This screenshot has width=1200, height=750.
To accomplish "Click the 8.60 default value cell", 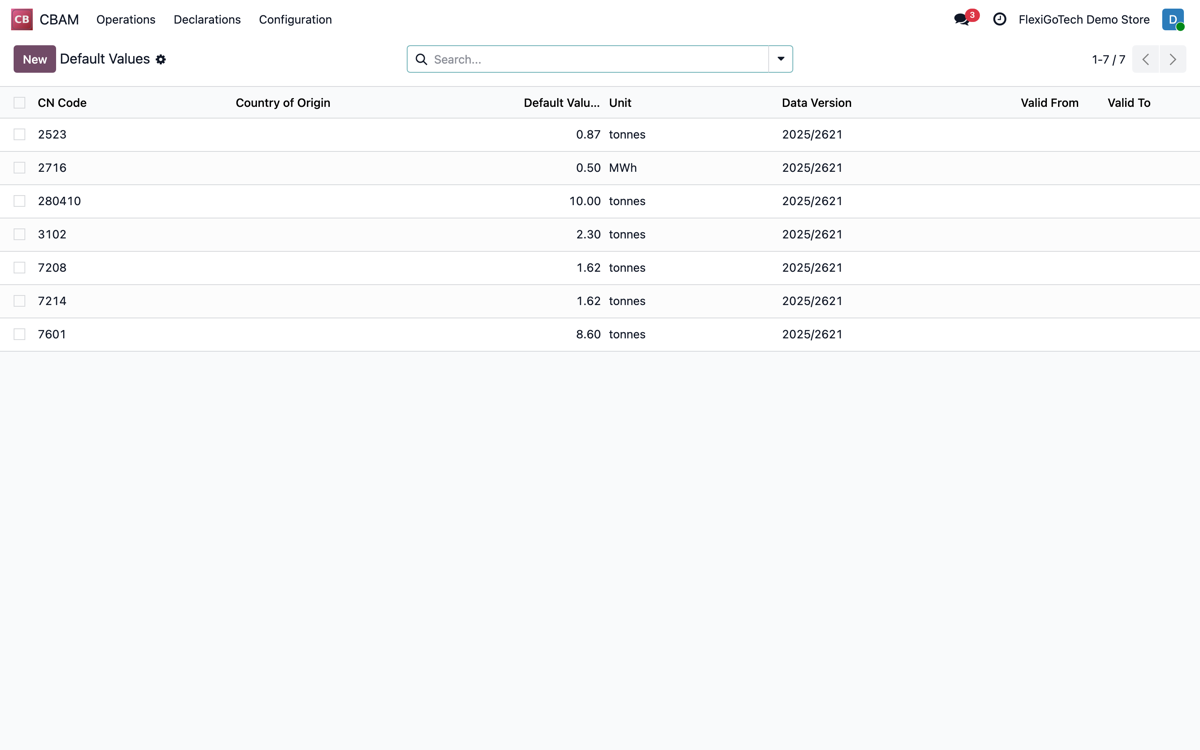I will (x=588, y=334).
